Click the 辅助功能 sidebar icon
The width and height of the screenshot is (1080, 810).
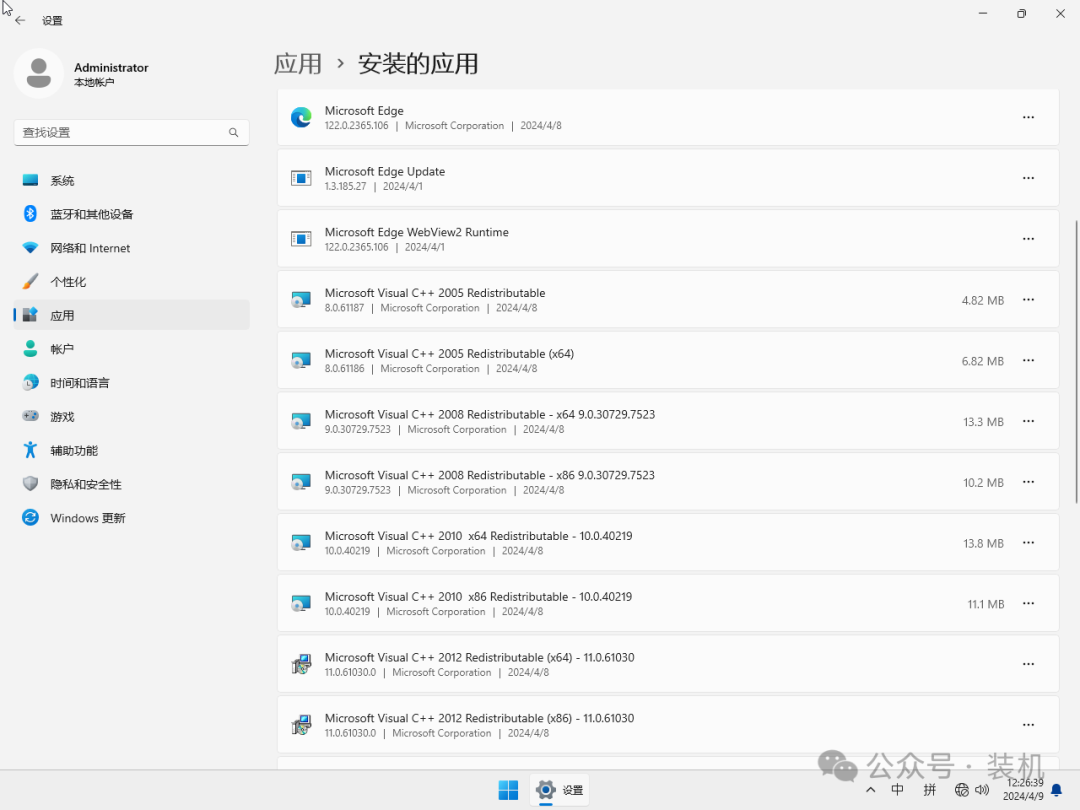pyautogui.click(x=28, y=450)
